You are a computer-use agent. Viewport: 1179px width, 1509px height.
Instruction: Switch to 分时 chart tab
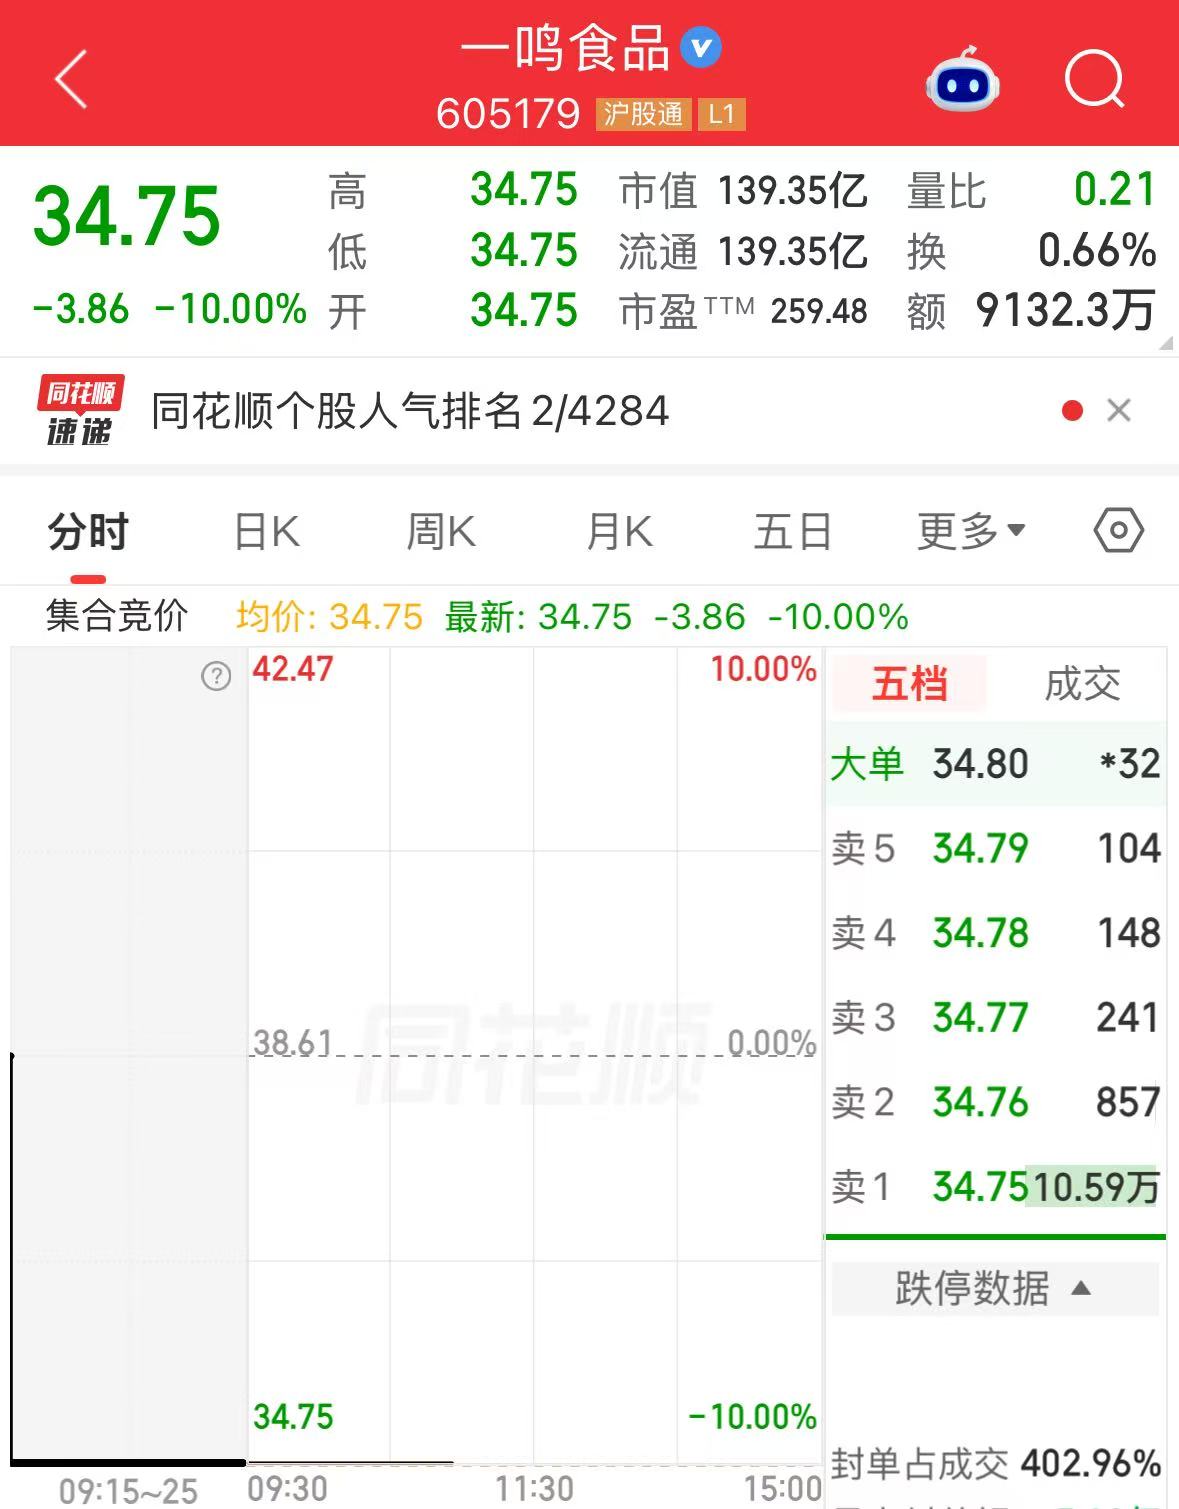pos(88,531)
